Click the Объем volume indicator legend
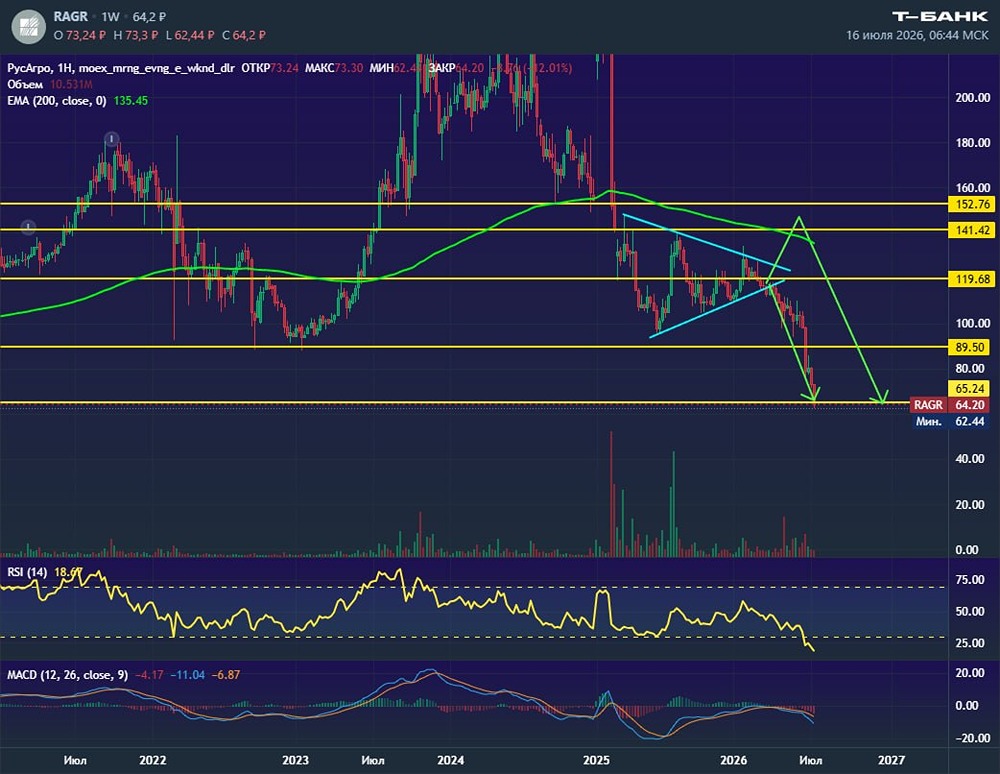The height and width of the screenshot is (774, 1000). [x=25, y=84]
